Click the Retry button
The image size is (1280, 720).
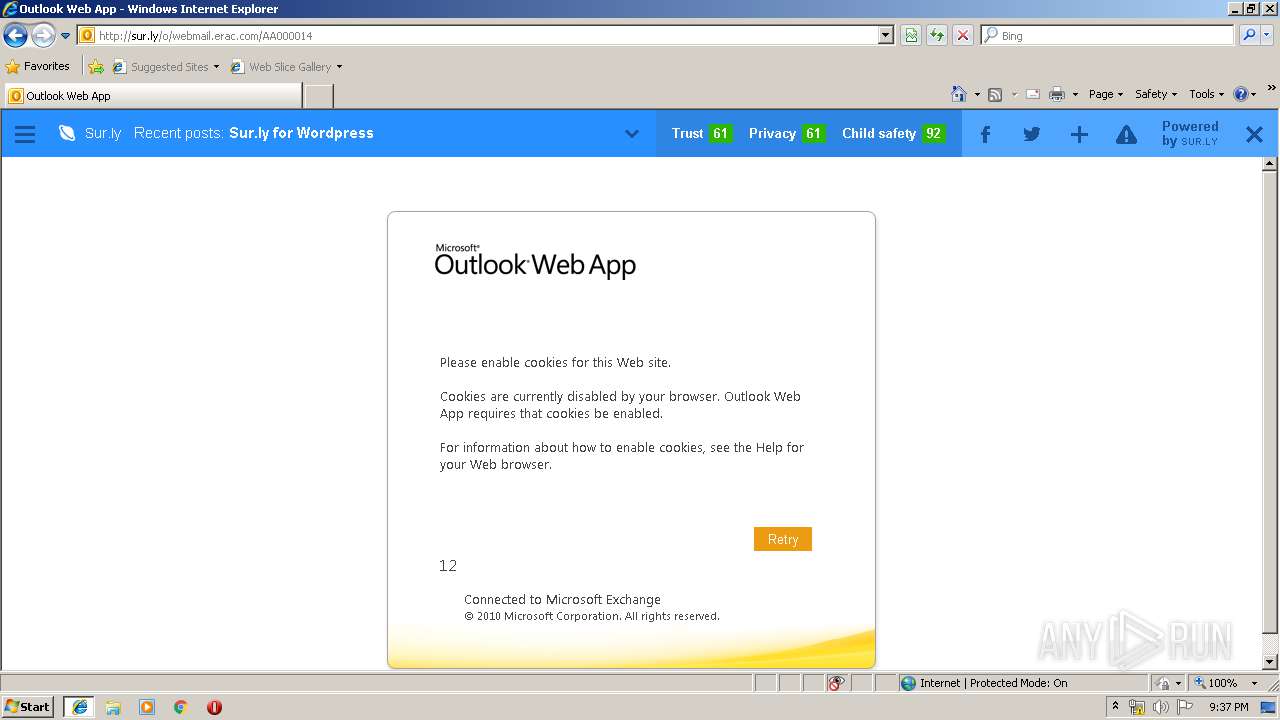point(783,539)
